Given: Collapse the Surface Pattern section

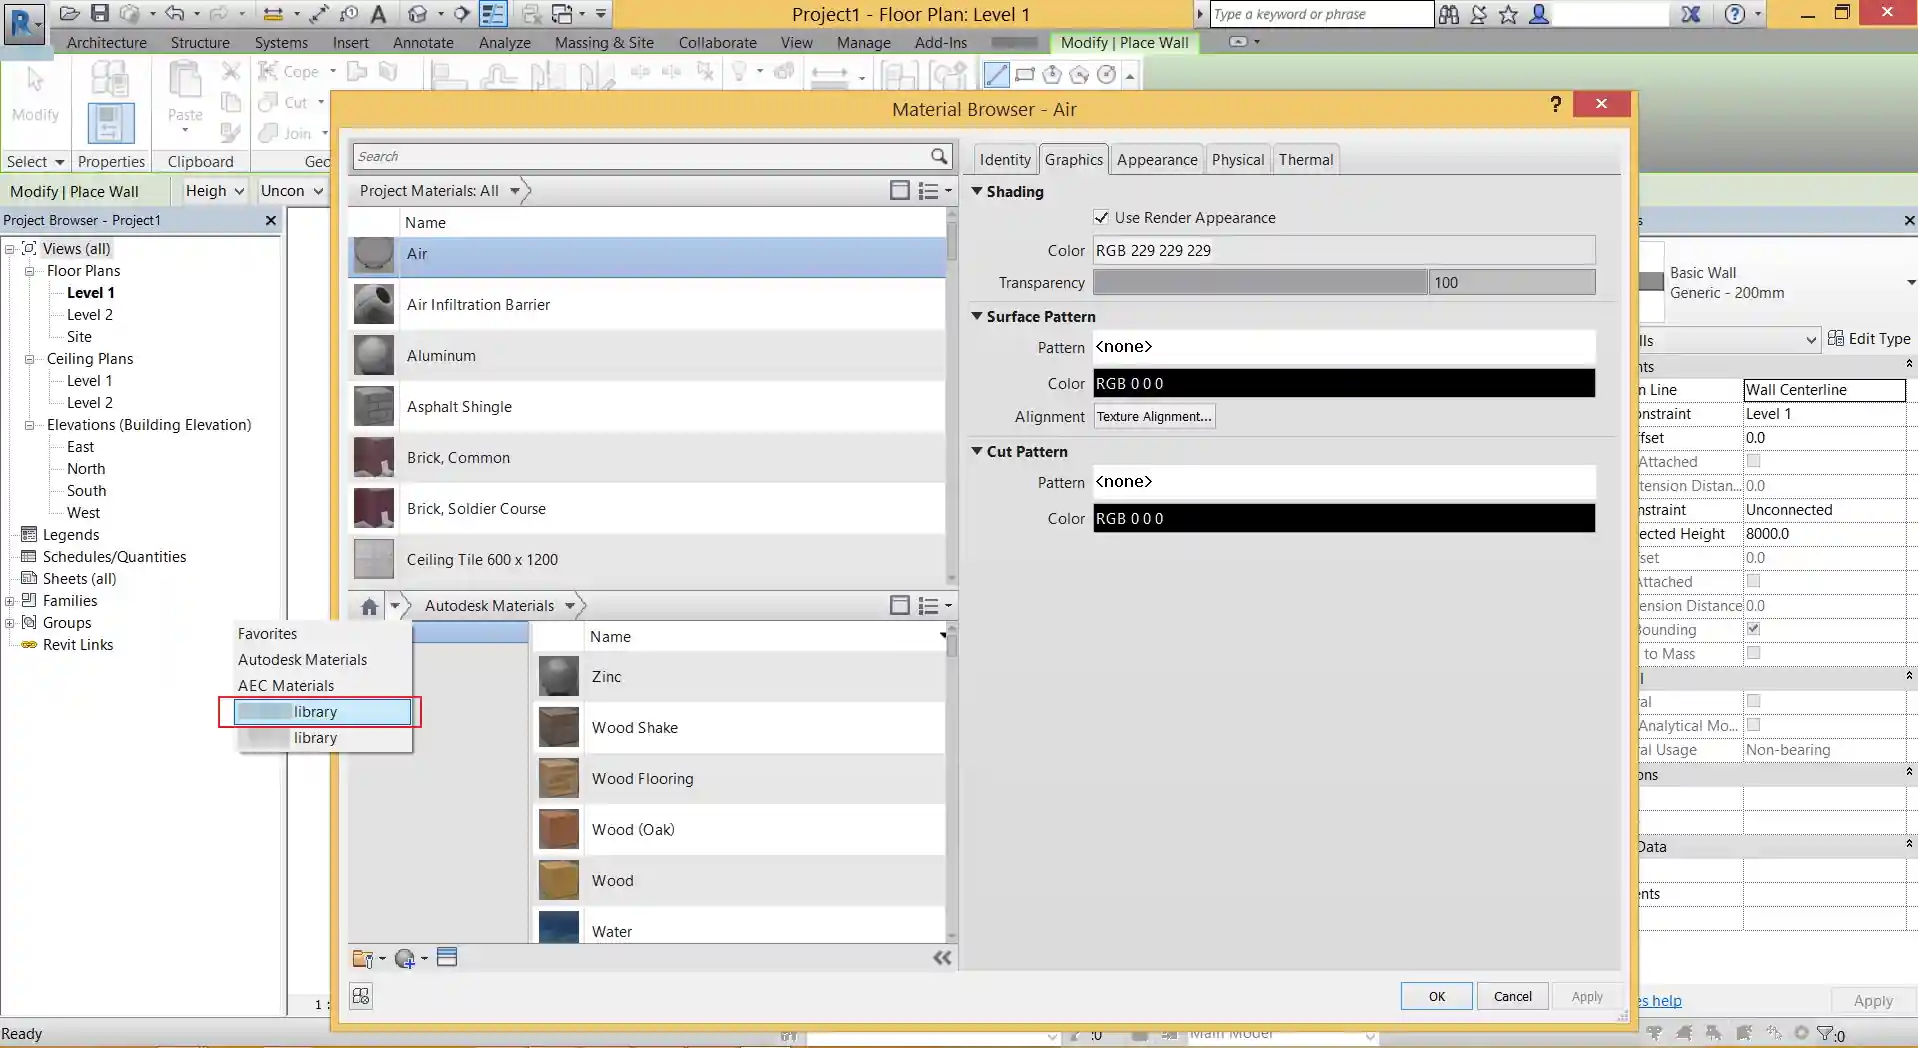Looking at the screenshot, I should tap(977, 316).
